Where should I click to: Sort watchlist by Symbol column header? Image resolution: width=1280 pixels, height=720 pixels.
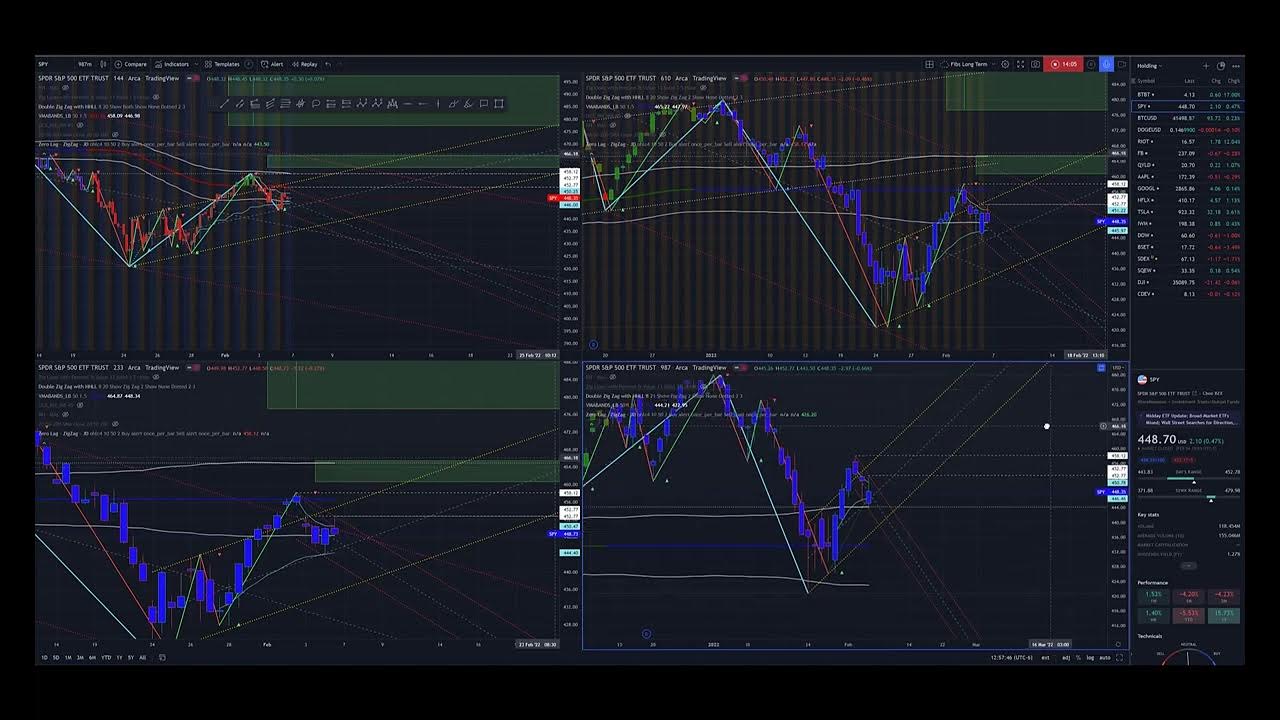tap(1146, 81)
